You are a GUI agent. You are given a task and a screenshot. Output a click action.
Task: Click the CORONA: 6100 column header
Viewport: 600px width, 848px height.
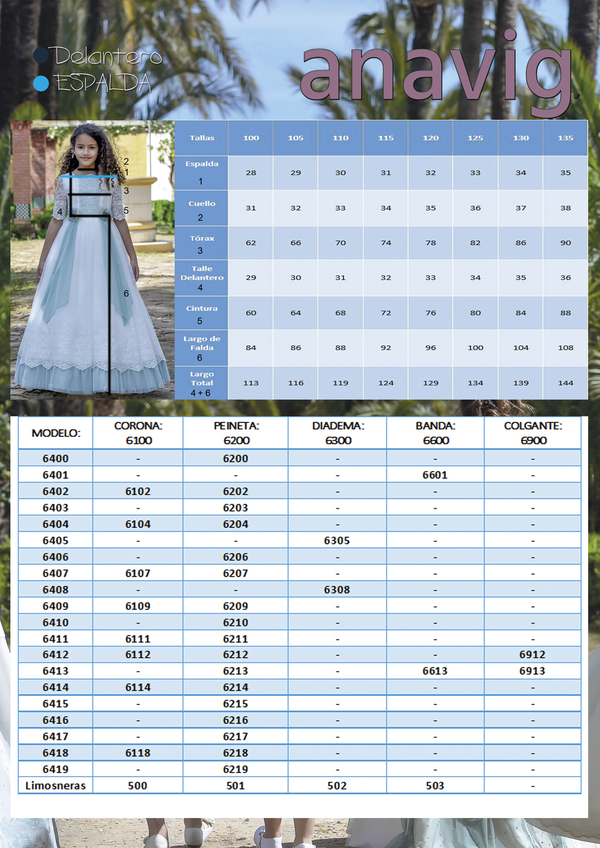click(x=138, y=433)
